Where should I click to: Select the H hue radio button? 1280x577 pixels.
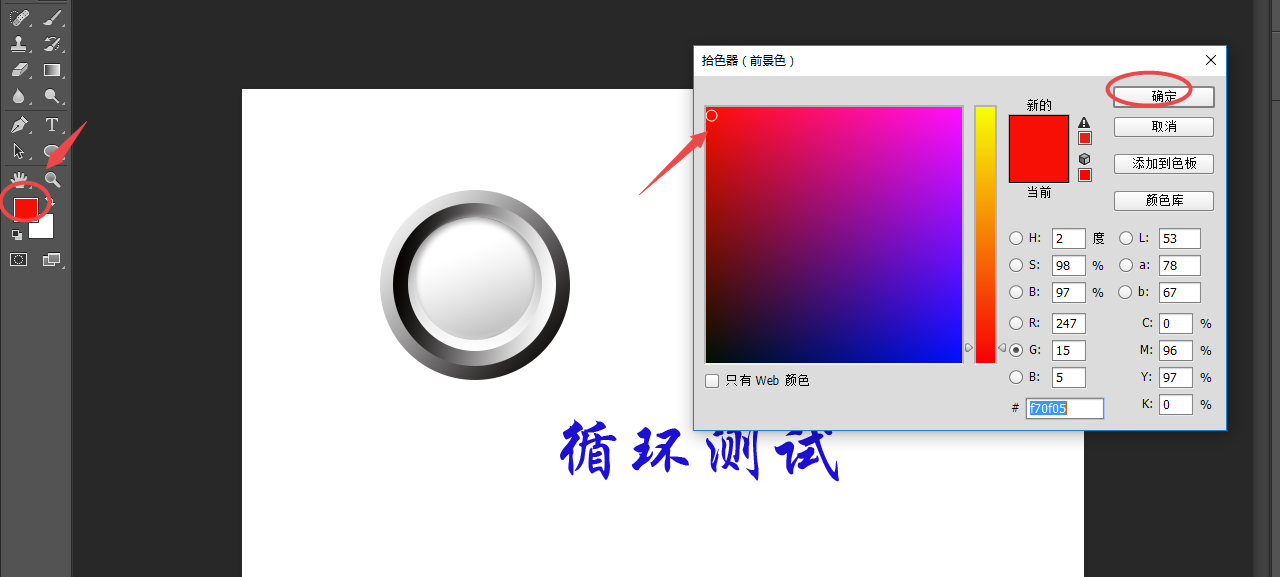[x=1016, y=238]
